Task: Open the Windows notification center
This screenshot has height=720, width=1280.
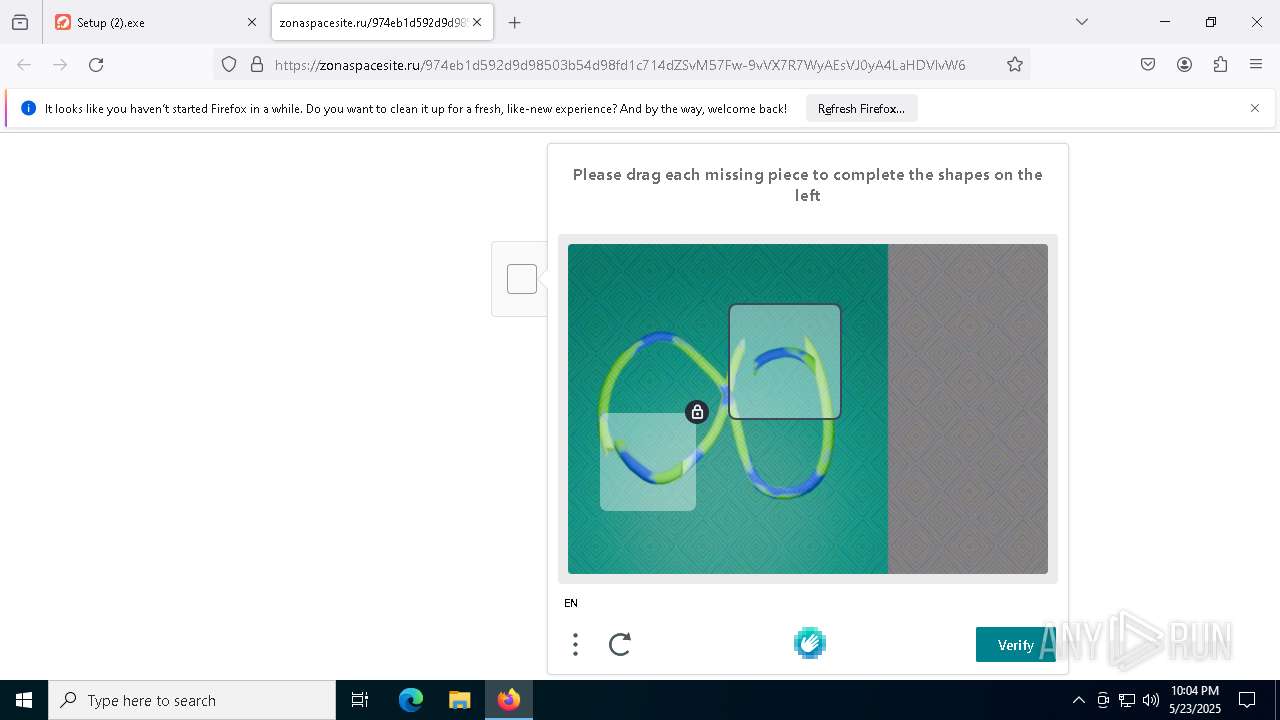Action: [x=1247, y=700]
